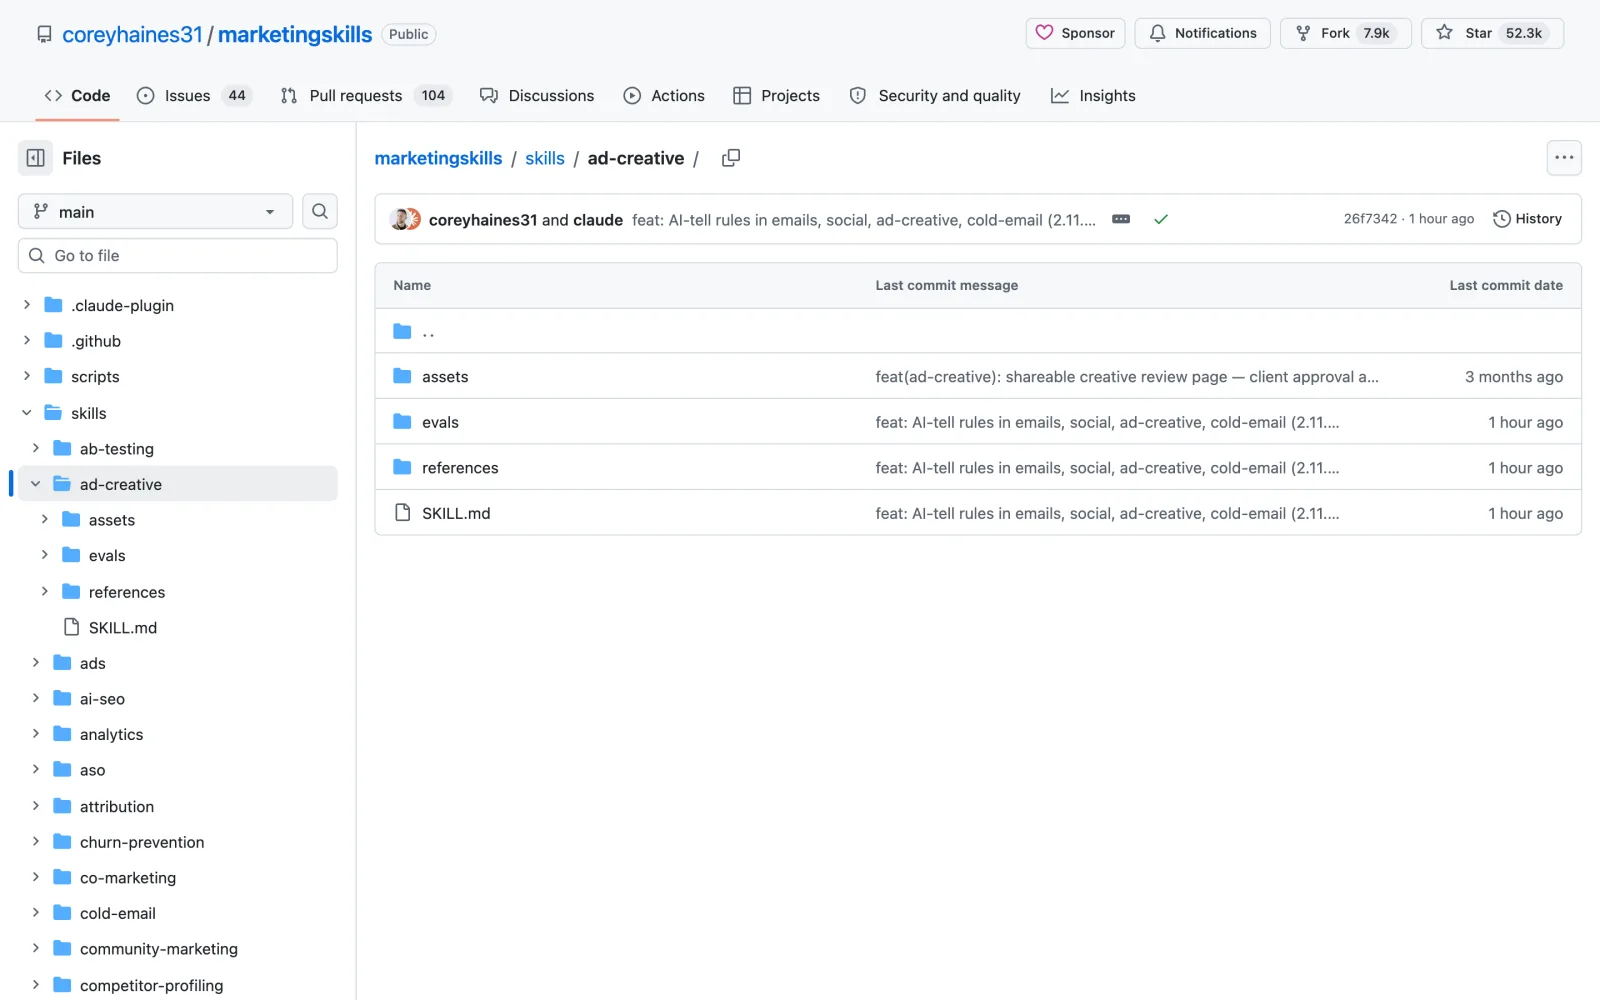This screenshot has height=1000, width=1600.
Task: Navigate to skills breadcrumb
Action: click(x=545, y=158)
